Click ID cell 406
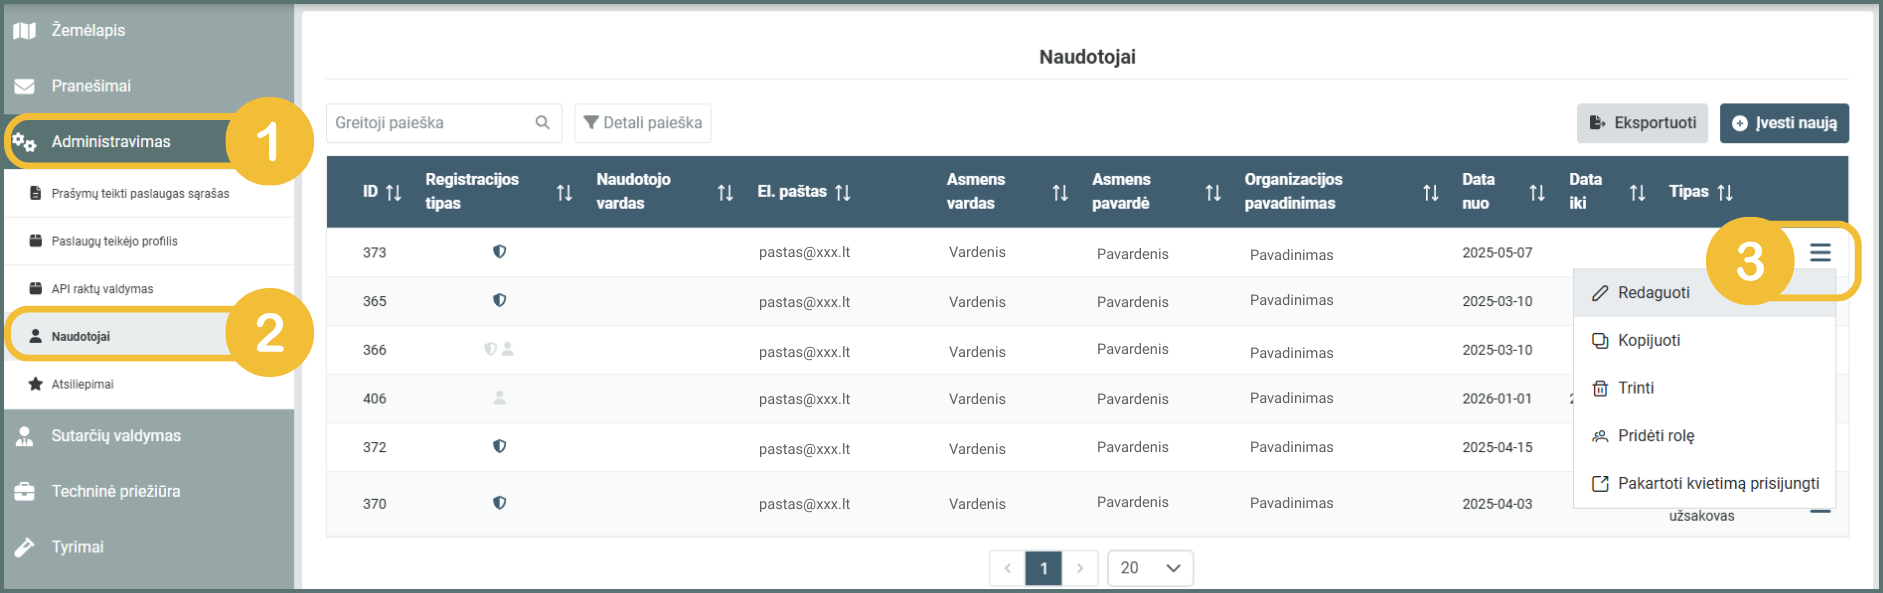 point(375,399)
